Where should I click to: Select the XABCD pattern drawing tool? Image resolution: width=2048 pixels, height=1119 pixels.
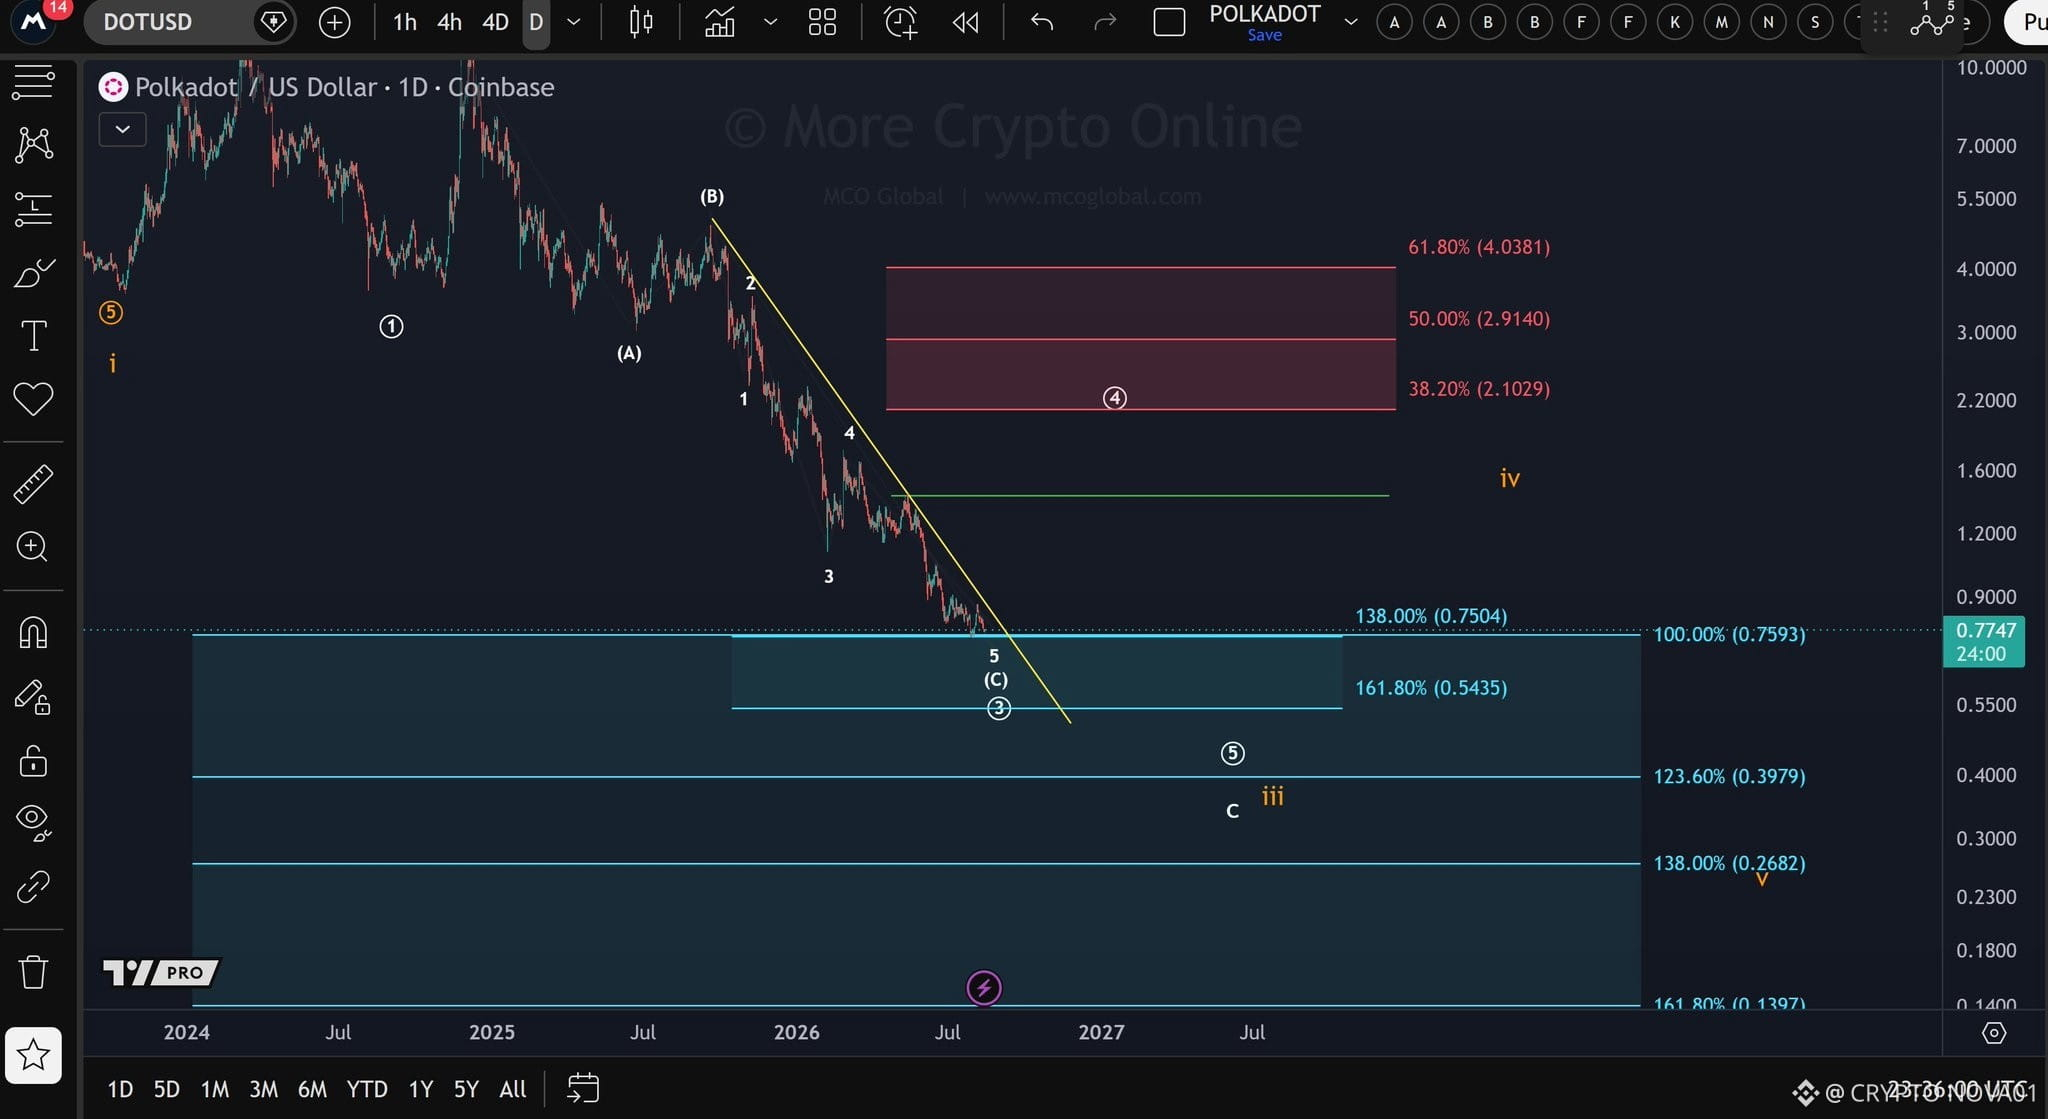(x=33, y=145)
